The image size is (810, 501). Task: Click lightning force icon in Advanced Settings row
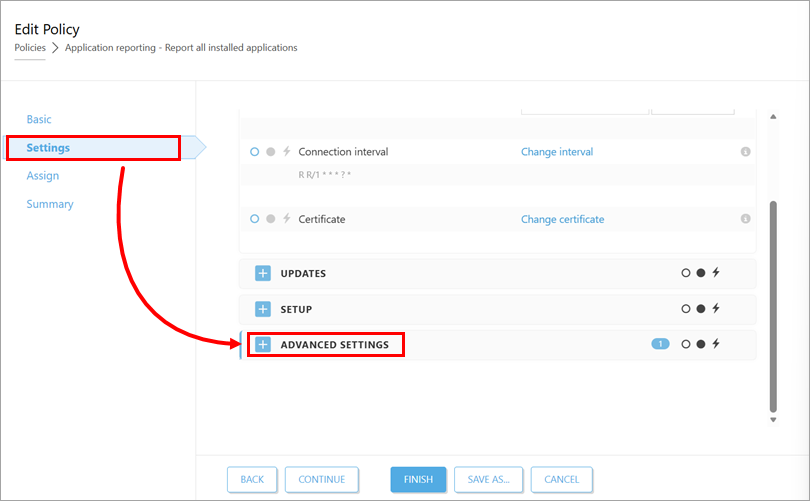click(x=715, y=344)
